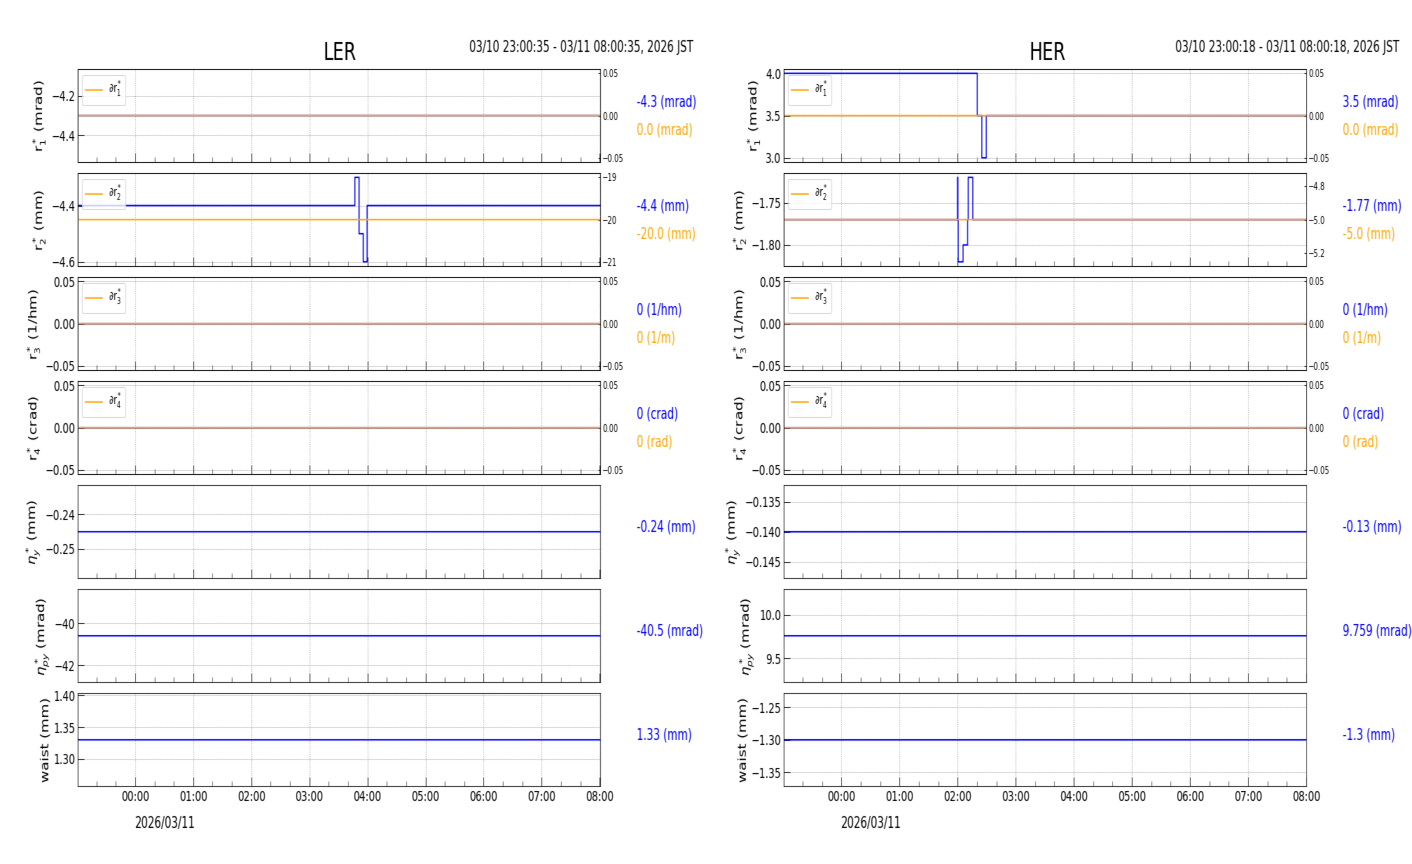Select the LER value -40.5 (mrad)
The image size is (1412, 864).
pyautogui.click(x=670, y=631)
